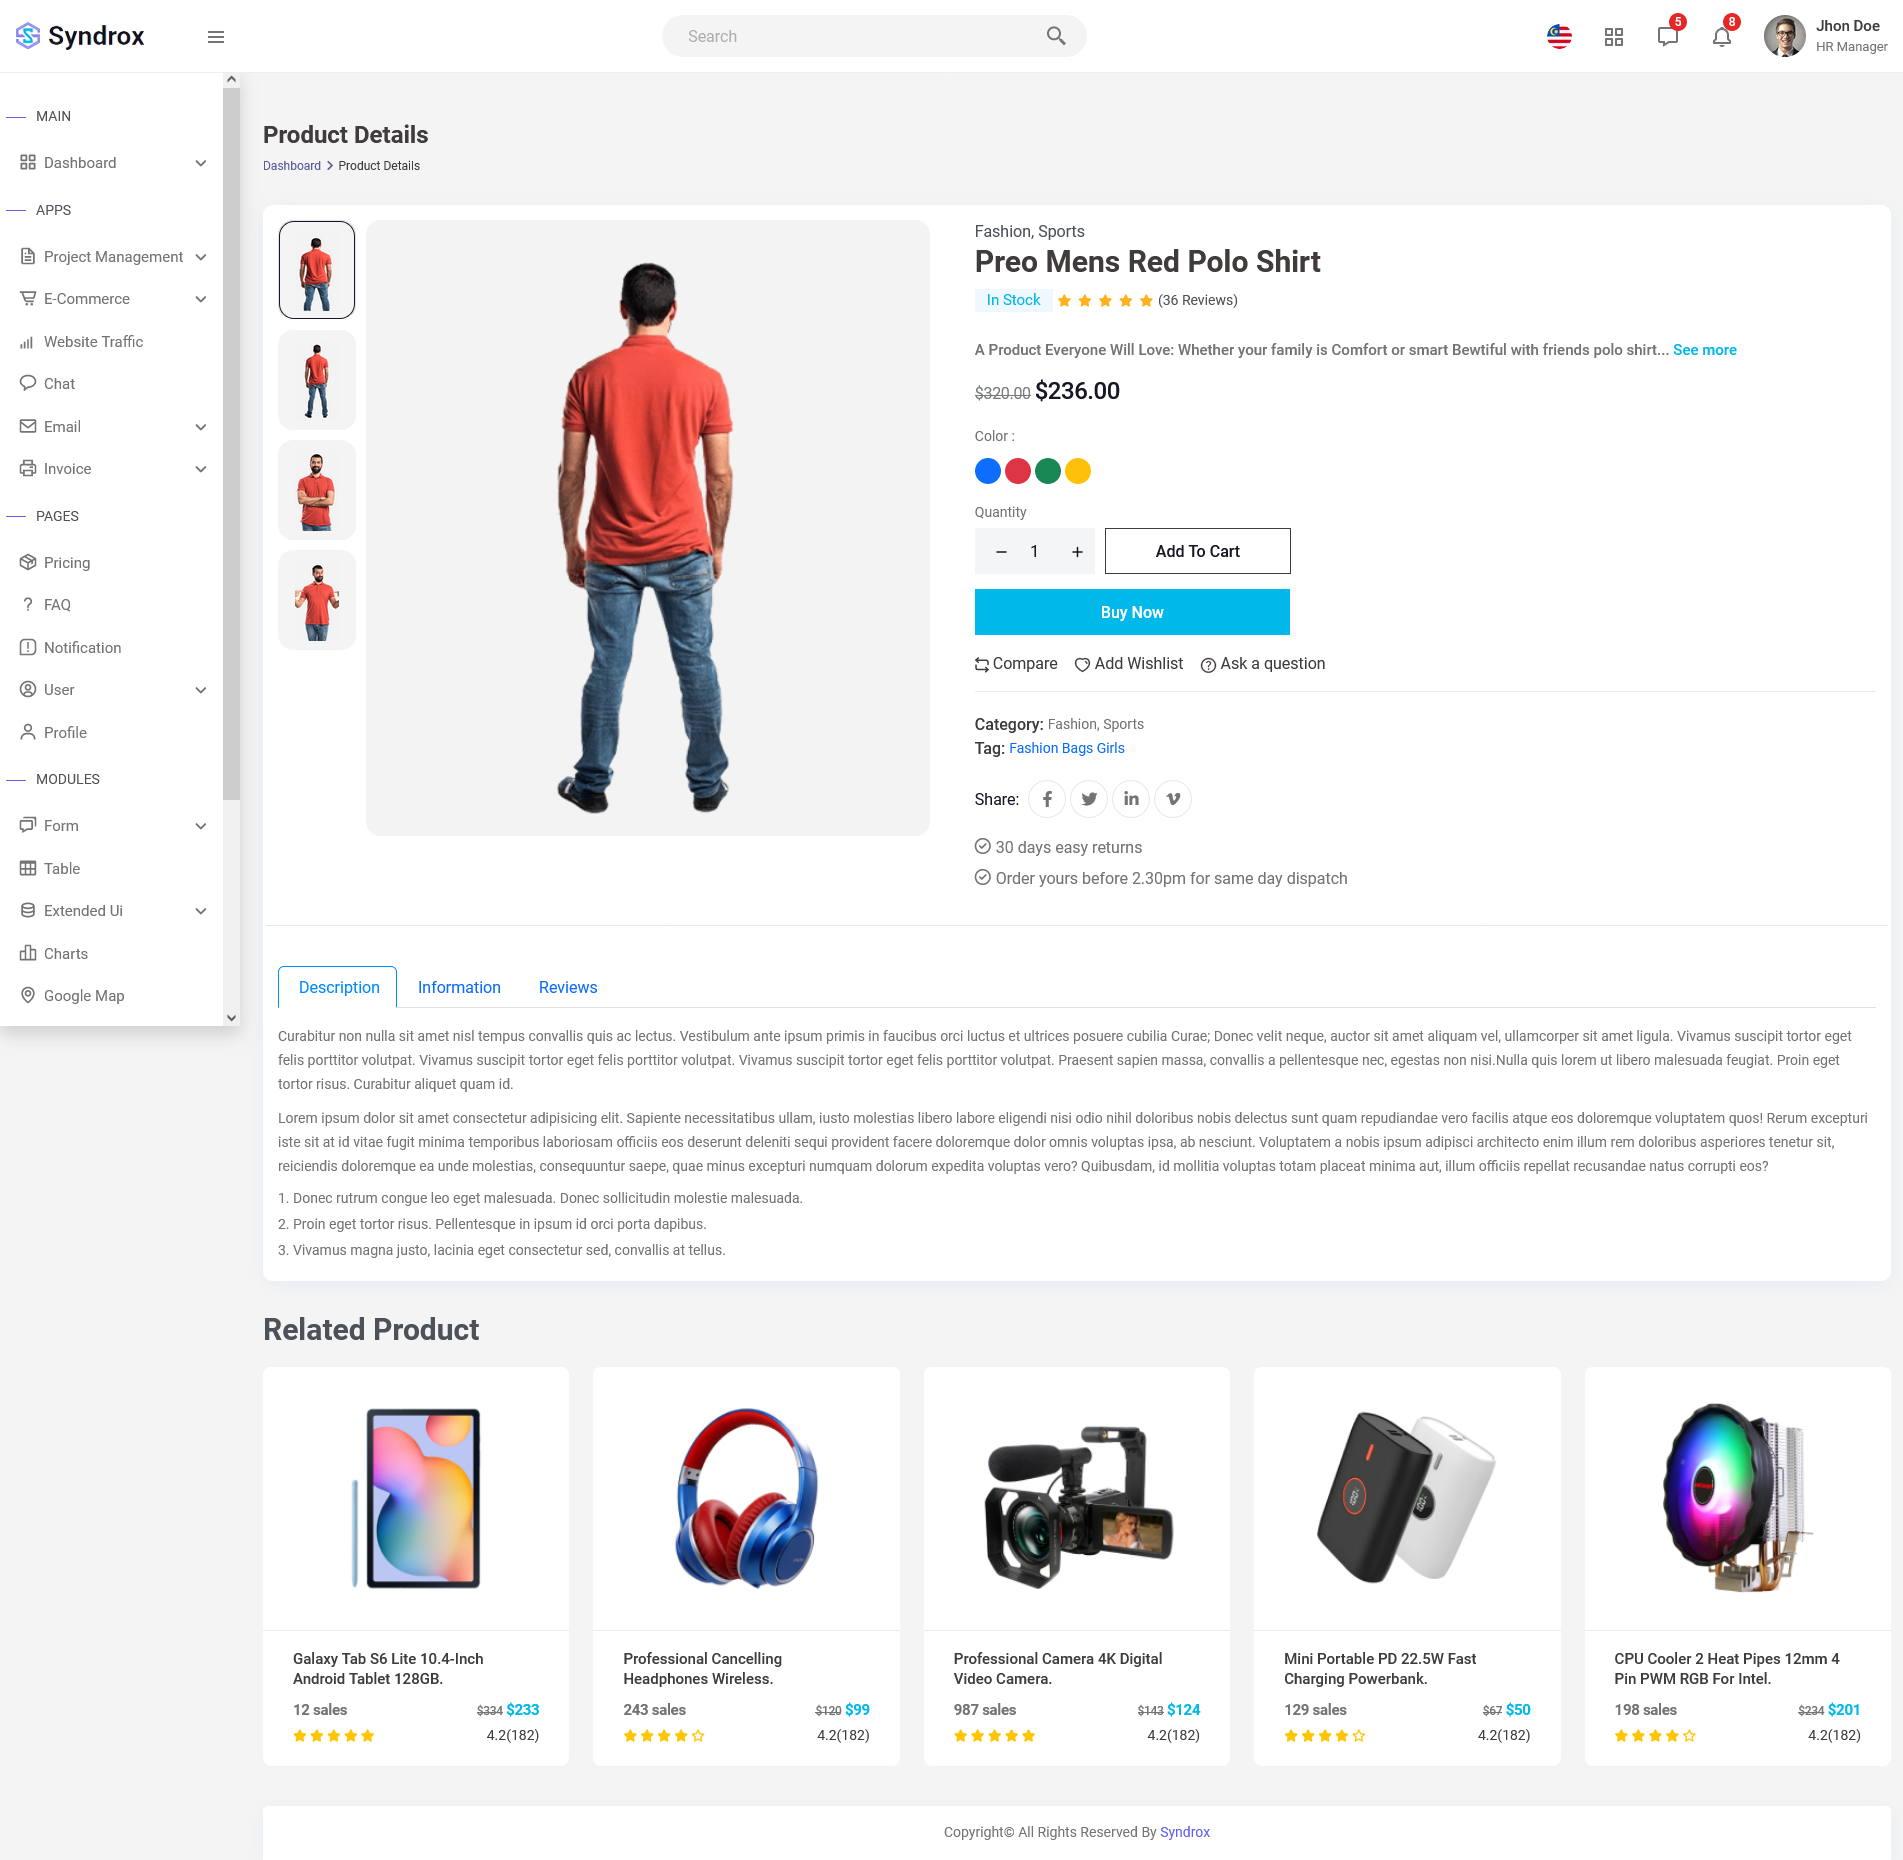The width and height of the screenshot is (1903, 1860).
Task: Click the search magnifier icon
Action: [x=1055, y=36]
